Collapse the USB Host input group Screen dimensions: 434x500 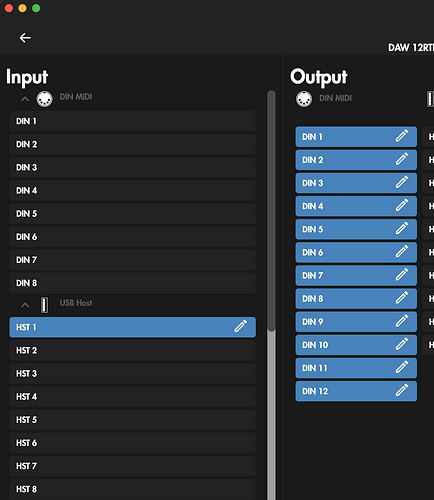25,305
